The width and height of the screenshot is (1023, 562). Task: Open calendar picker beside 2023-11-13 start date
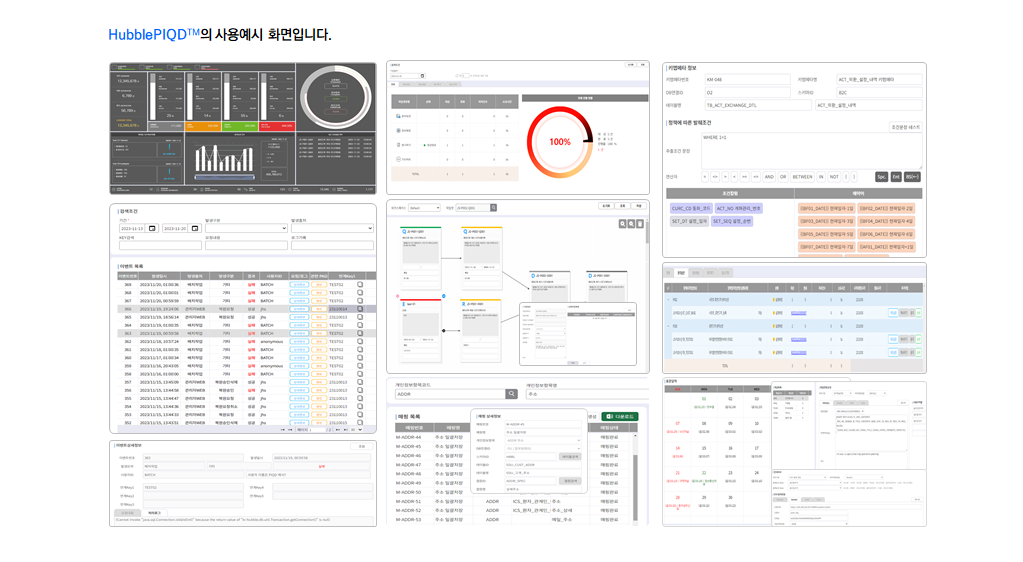152,228
